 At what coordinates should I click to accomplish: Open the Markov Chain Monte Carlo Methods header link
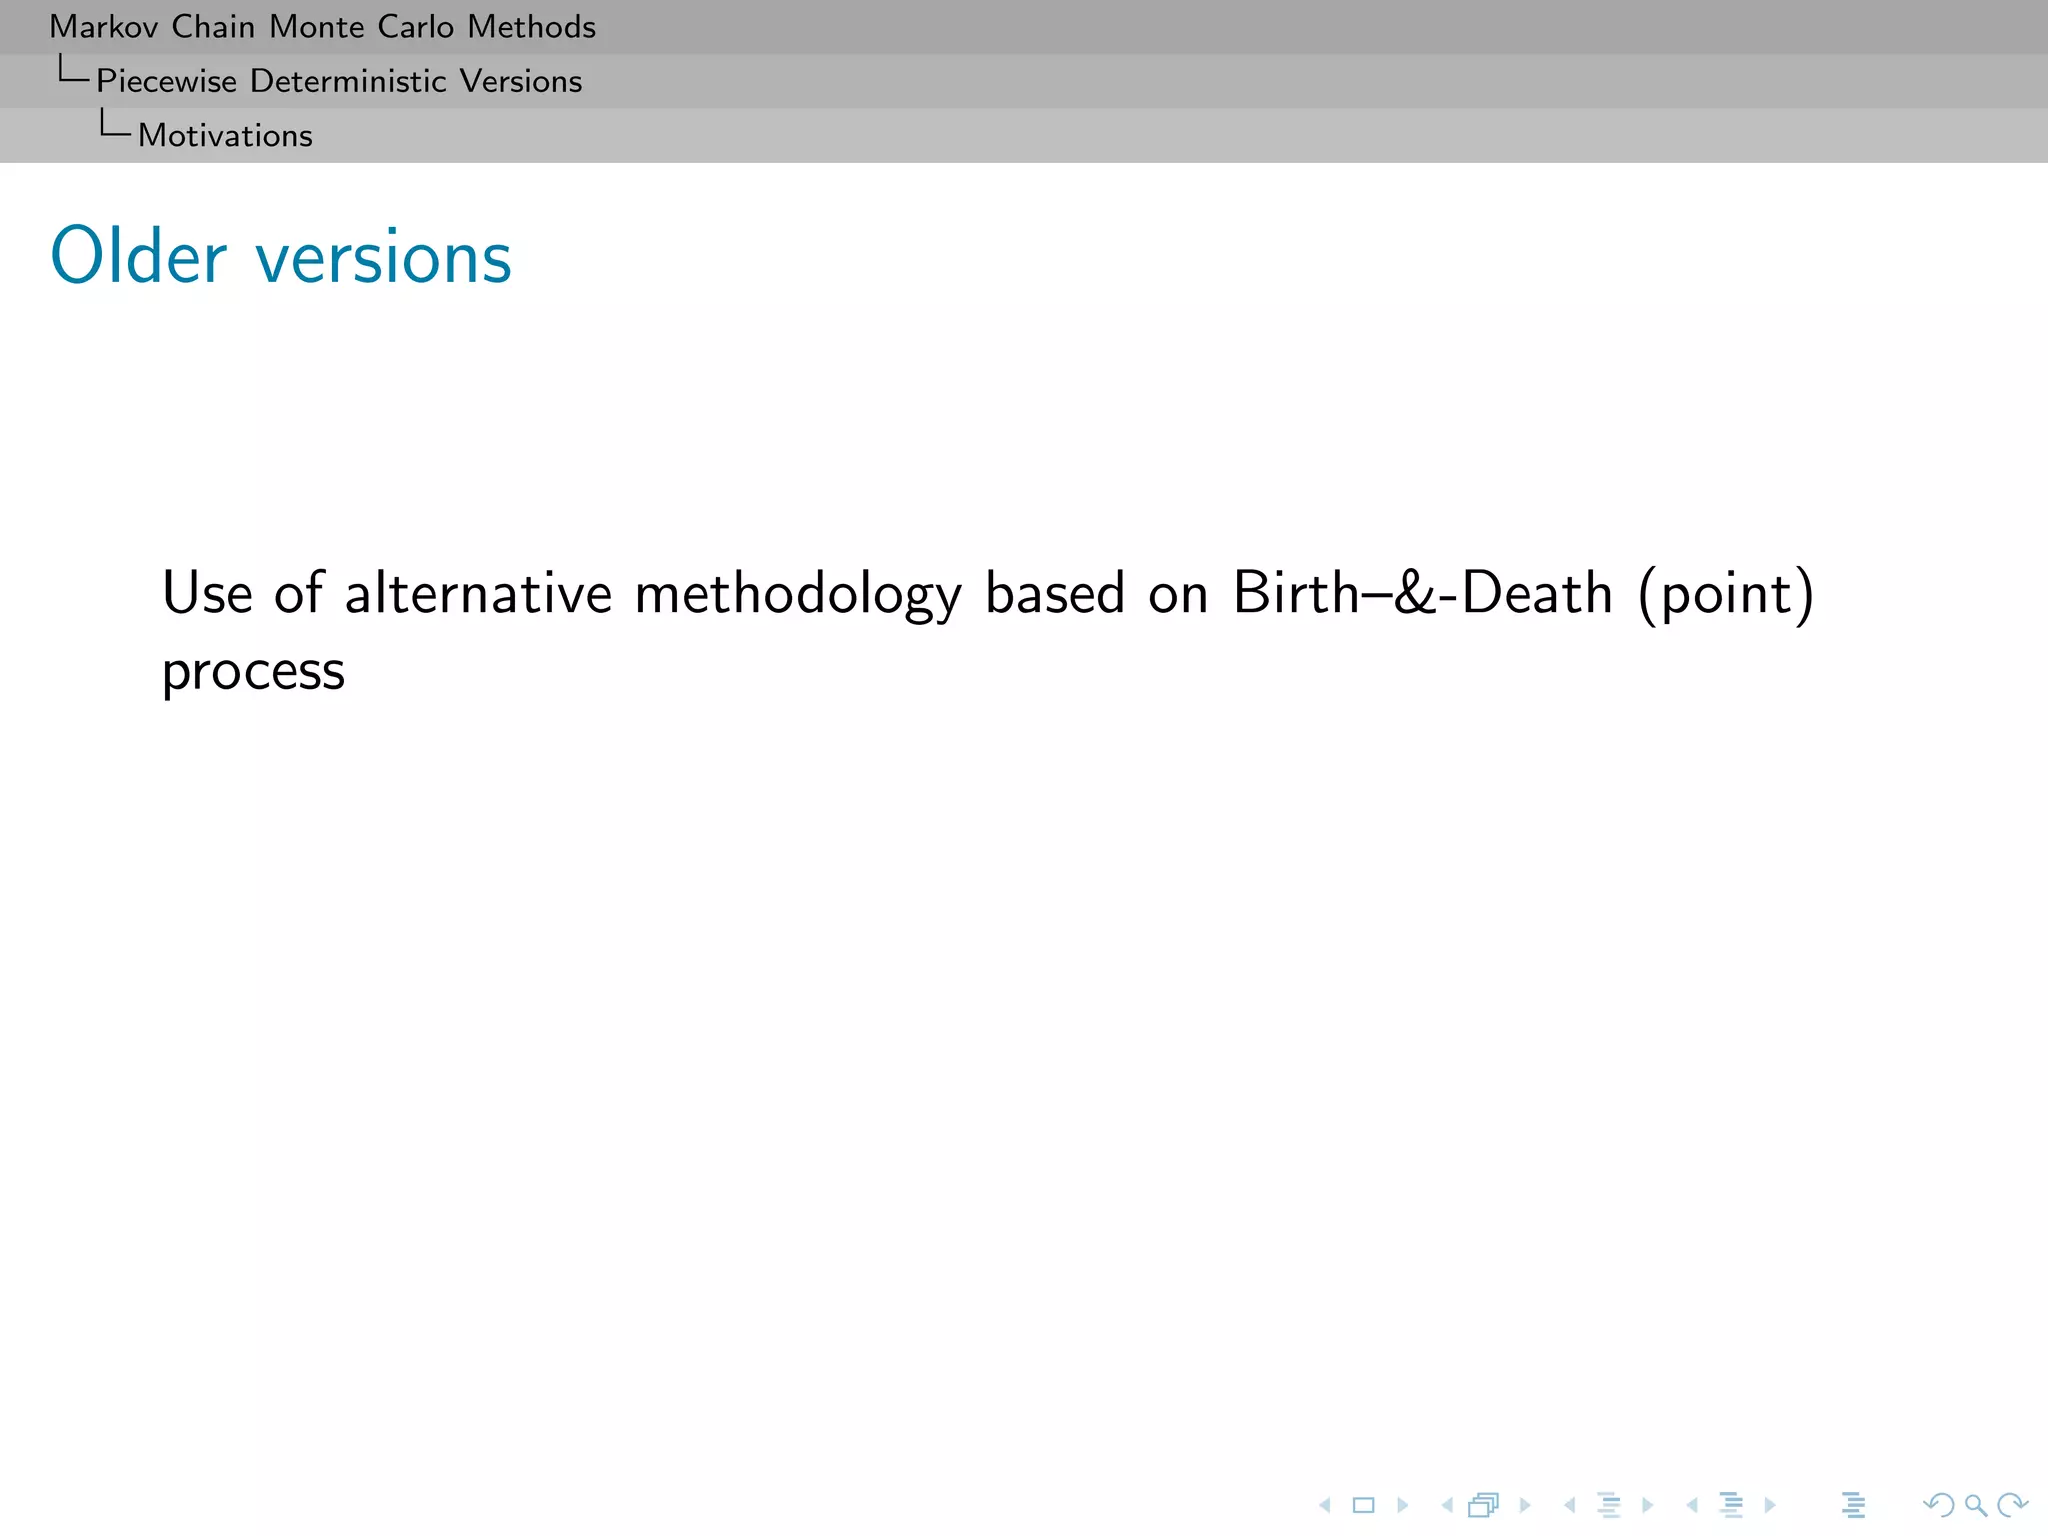[x=323, y=26]
